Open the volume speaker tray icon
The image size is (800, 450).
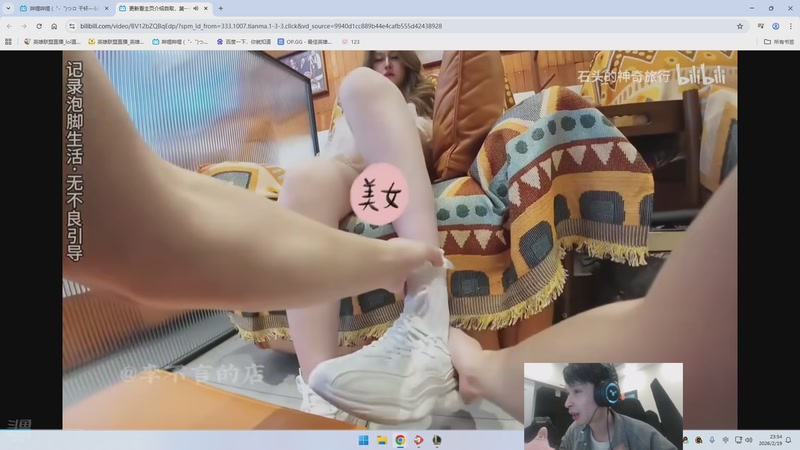748,440
